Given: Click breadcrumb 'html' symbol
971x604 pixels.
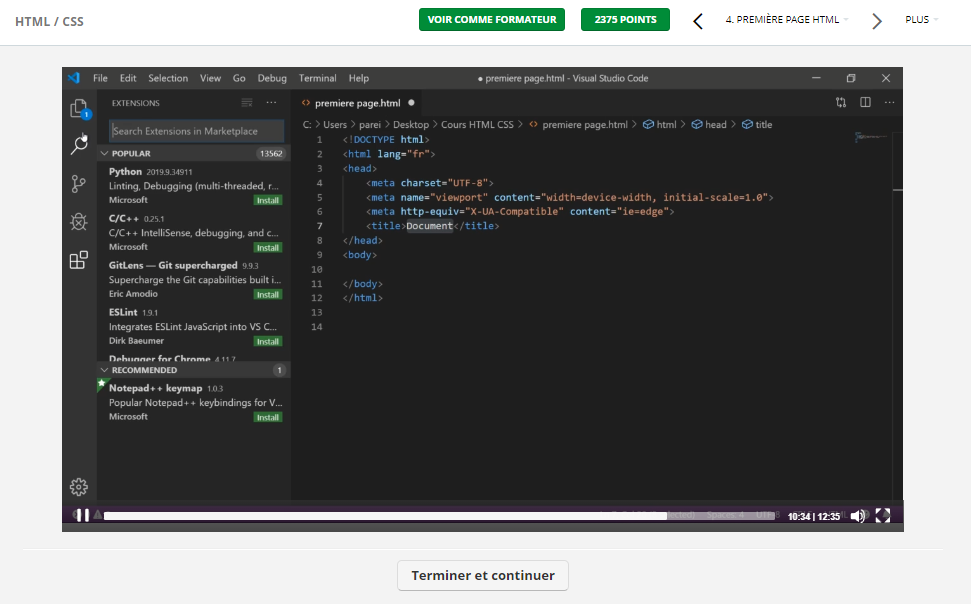Looking at the screenshot, I should [660, 125].
